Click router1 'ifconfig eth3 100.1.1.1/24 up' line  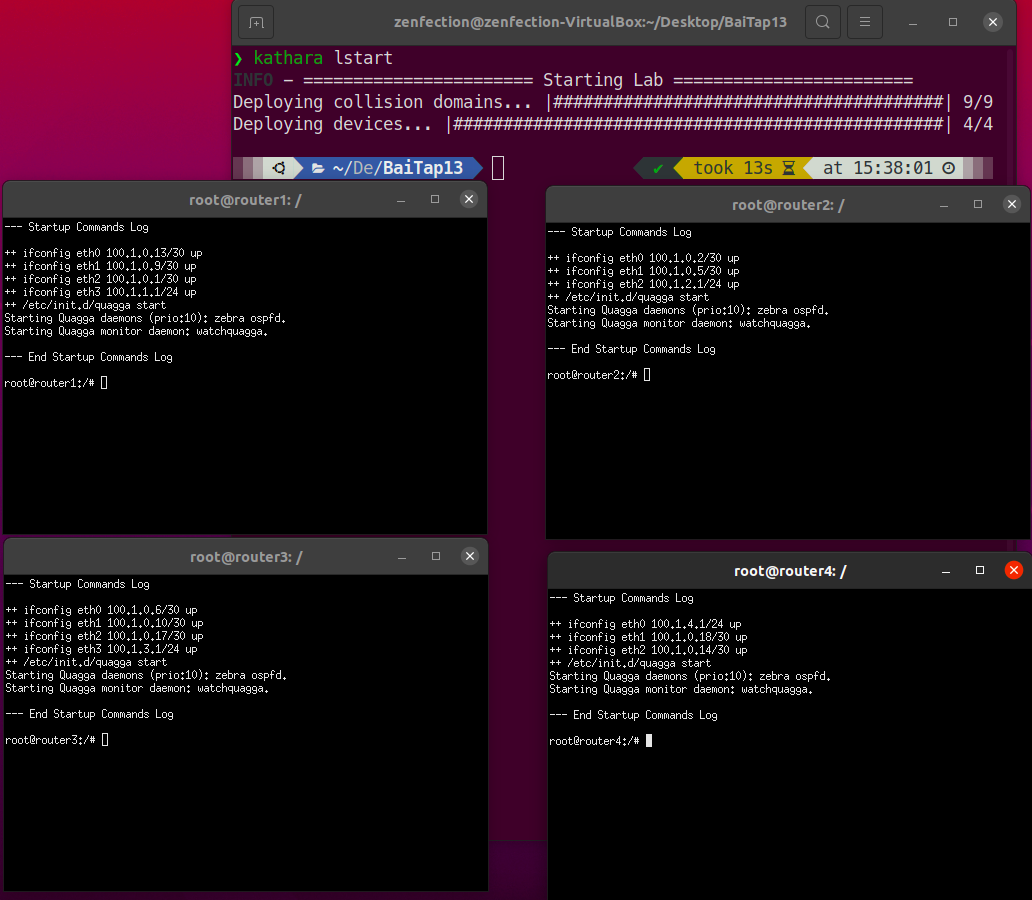click(101, 292)
